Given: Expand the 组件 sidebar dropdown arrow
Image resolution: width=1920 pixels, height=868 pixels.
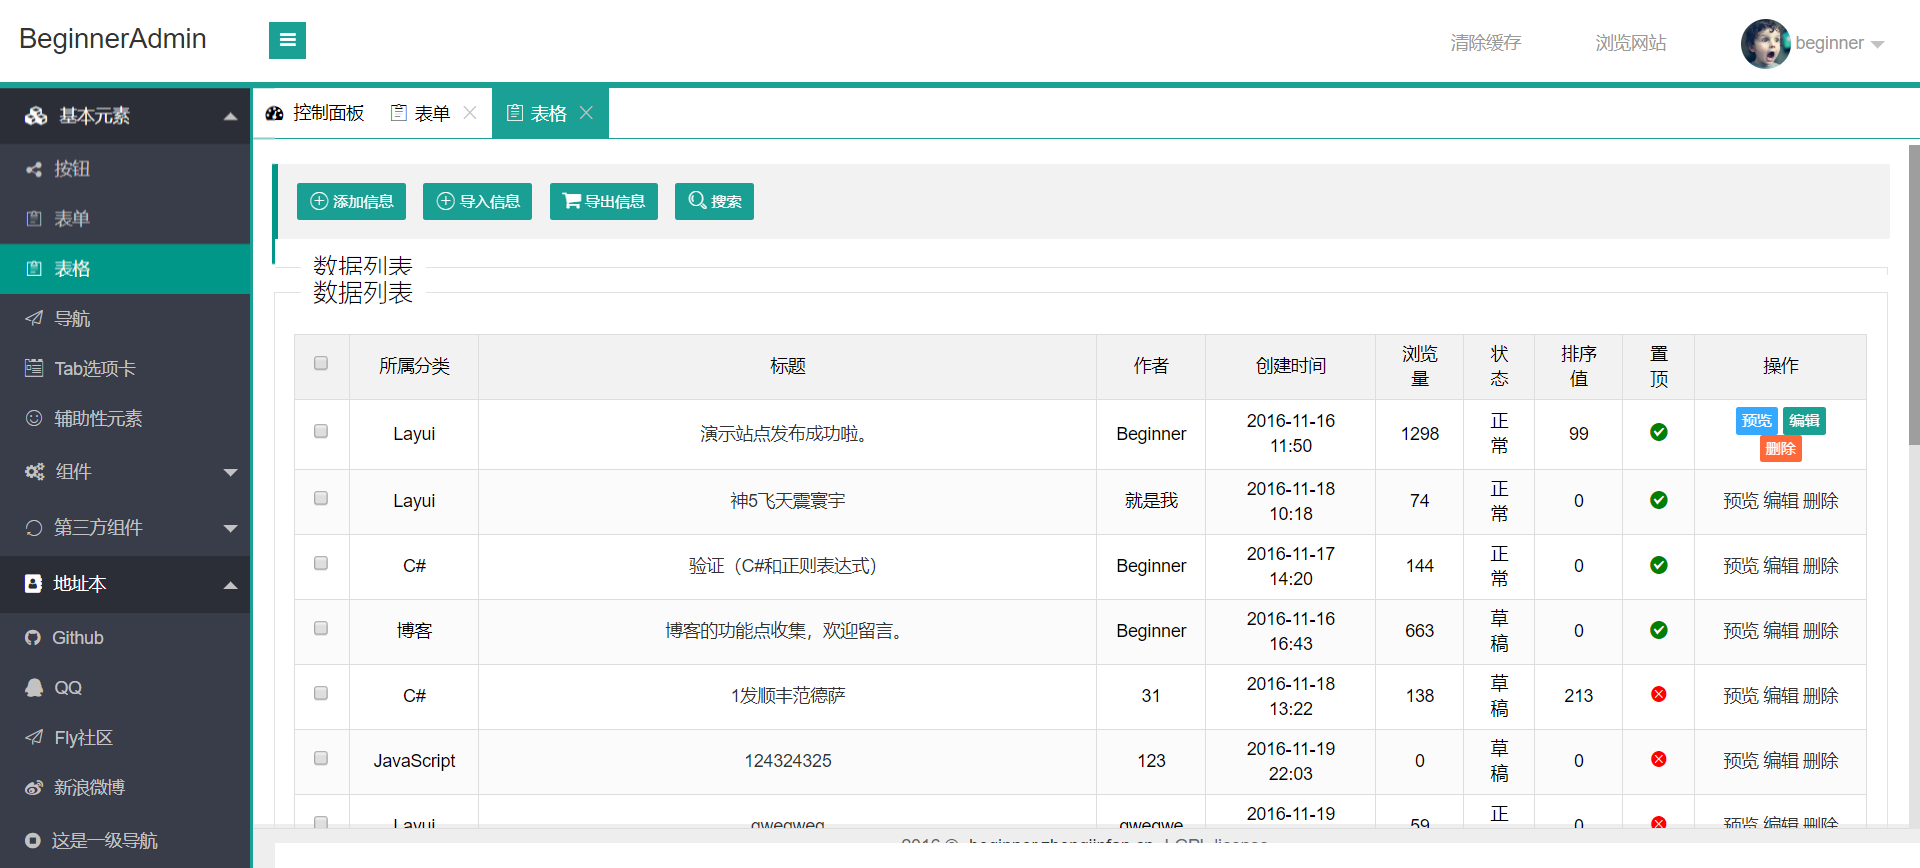Looking at the screenshot, I should pos(231,472).
